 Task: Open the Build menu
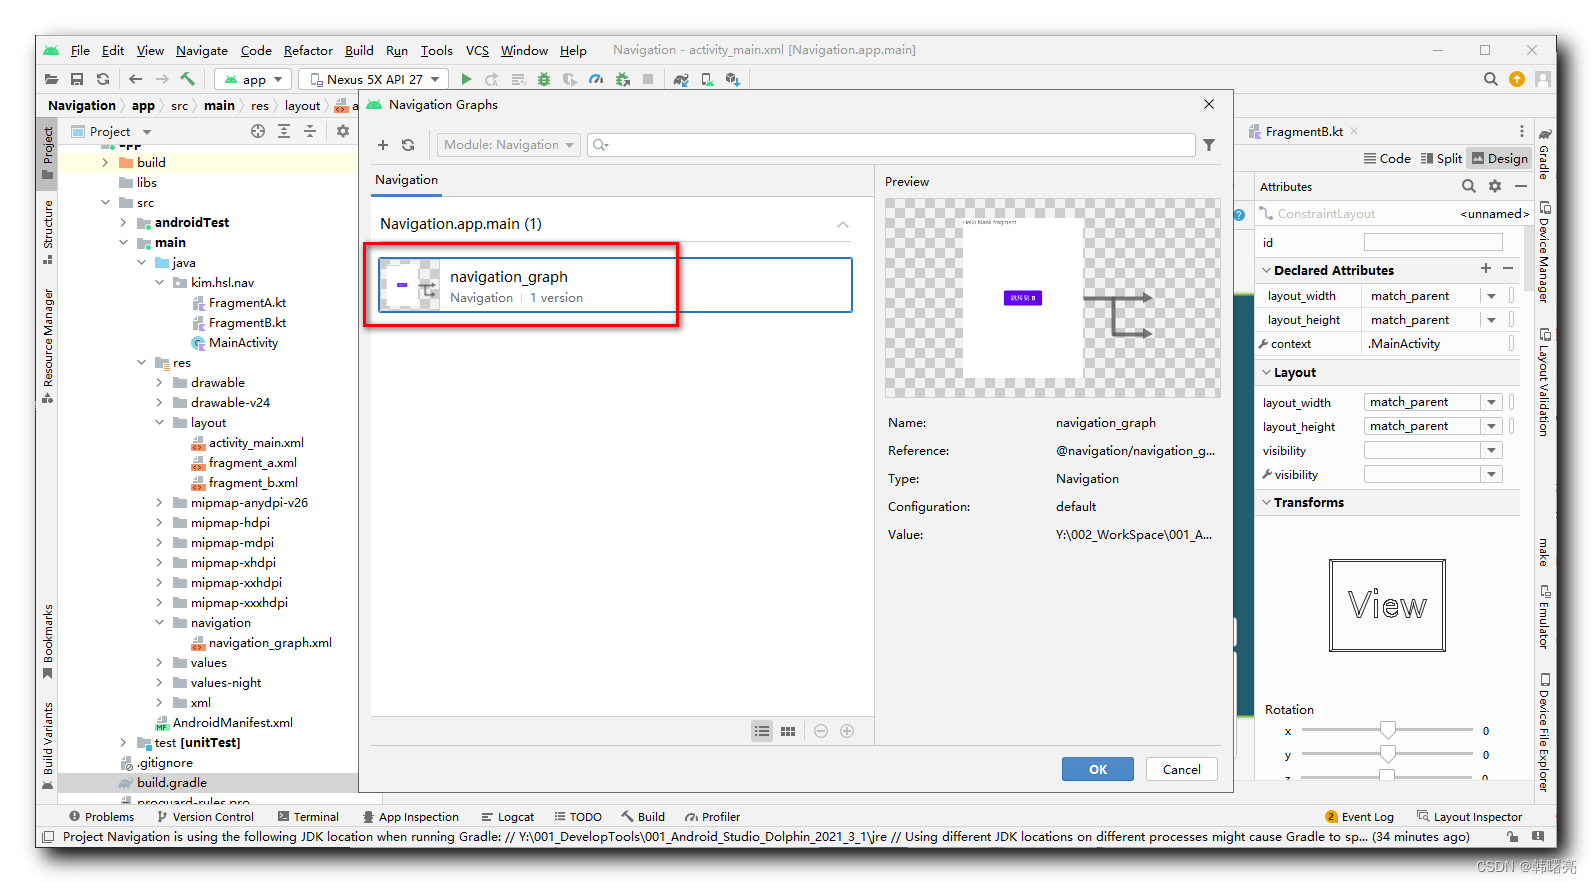tap(359, 50)
